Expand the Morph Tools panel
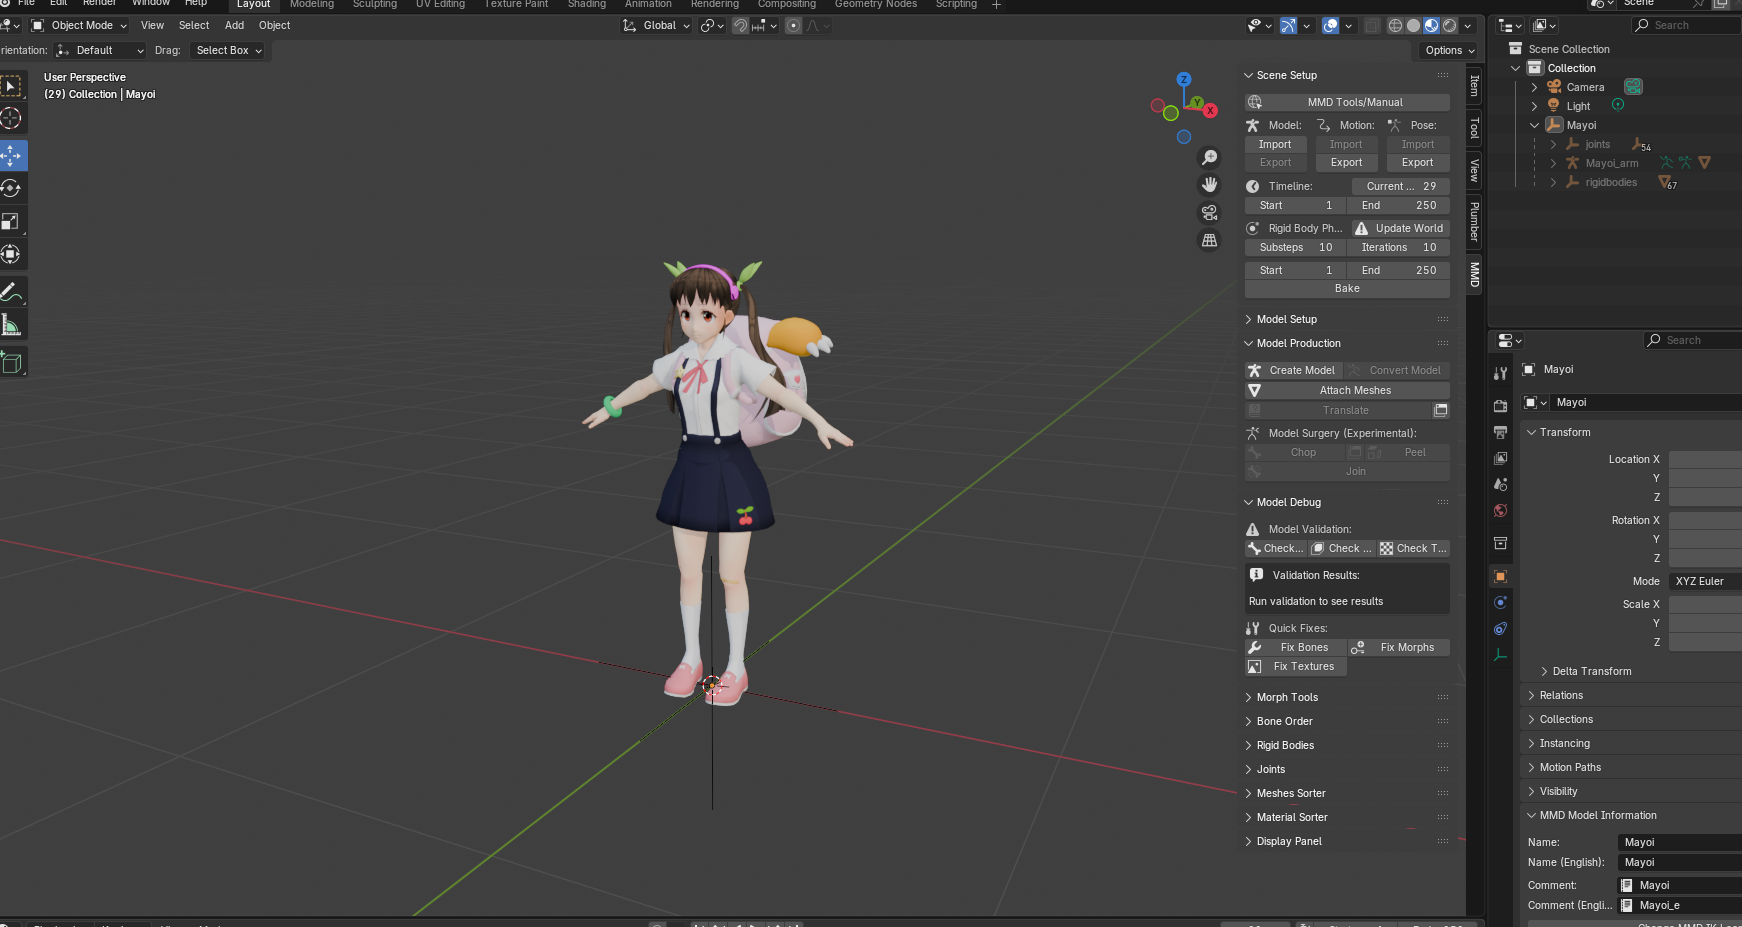This screenshot has height=927, width=1742. tap(1287, 697)
